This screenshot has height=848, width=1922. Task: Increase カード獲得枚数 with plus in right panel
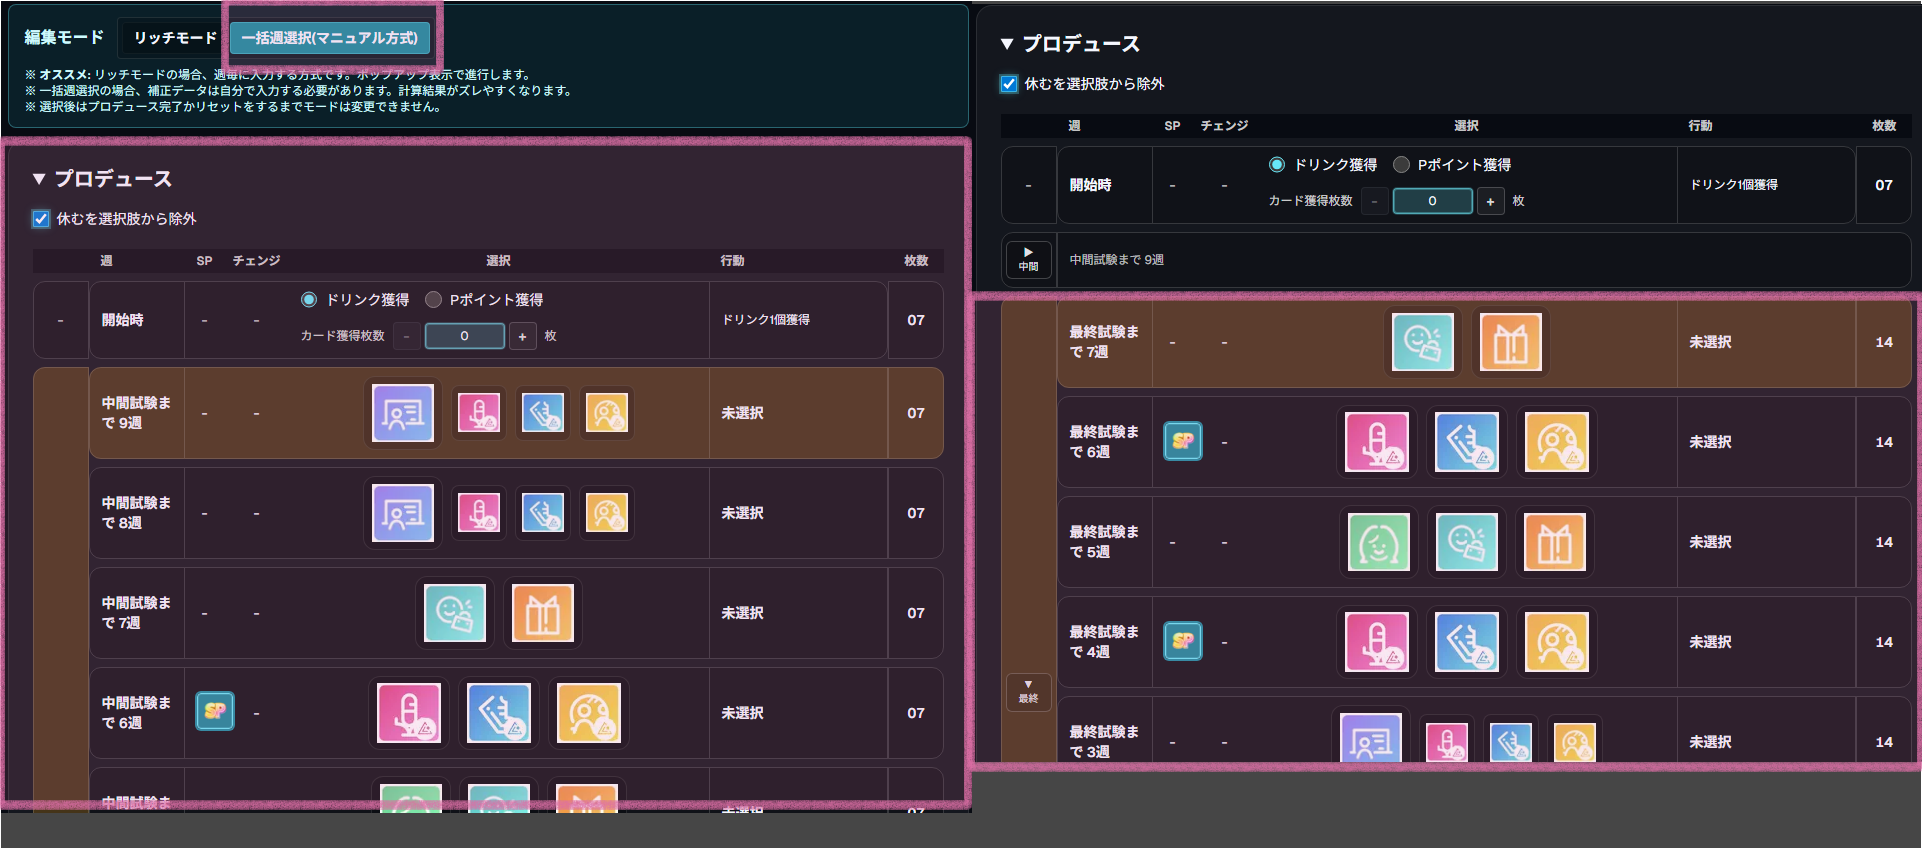1490,202
